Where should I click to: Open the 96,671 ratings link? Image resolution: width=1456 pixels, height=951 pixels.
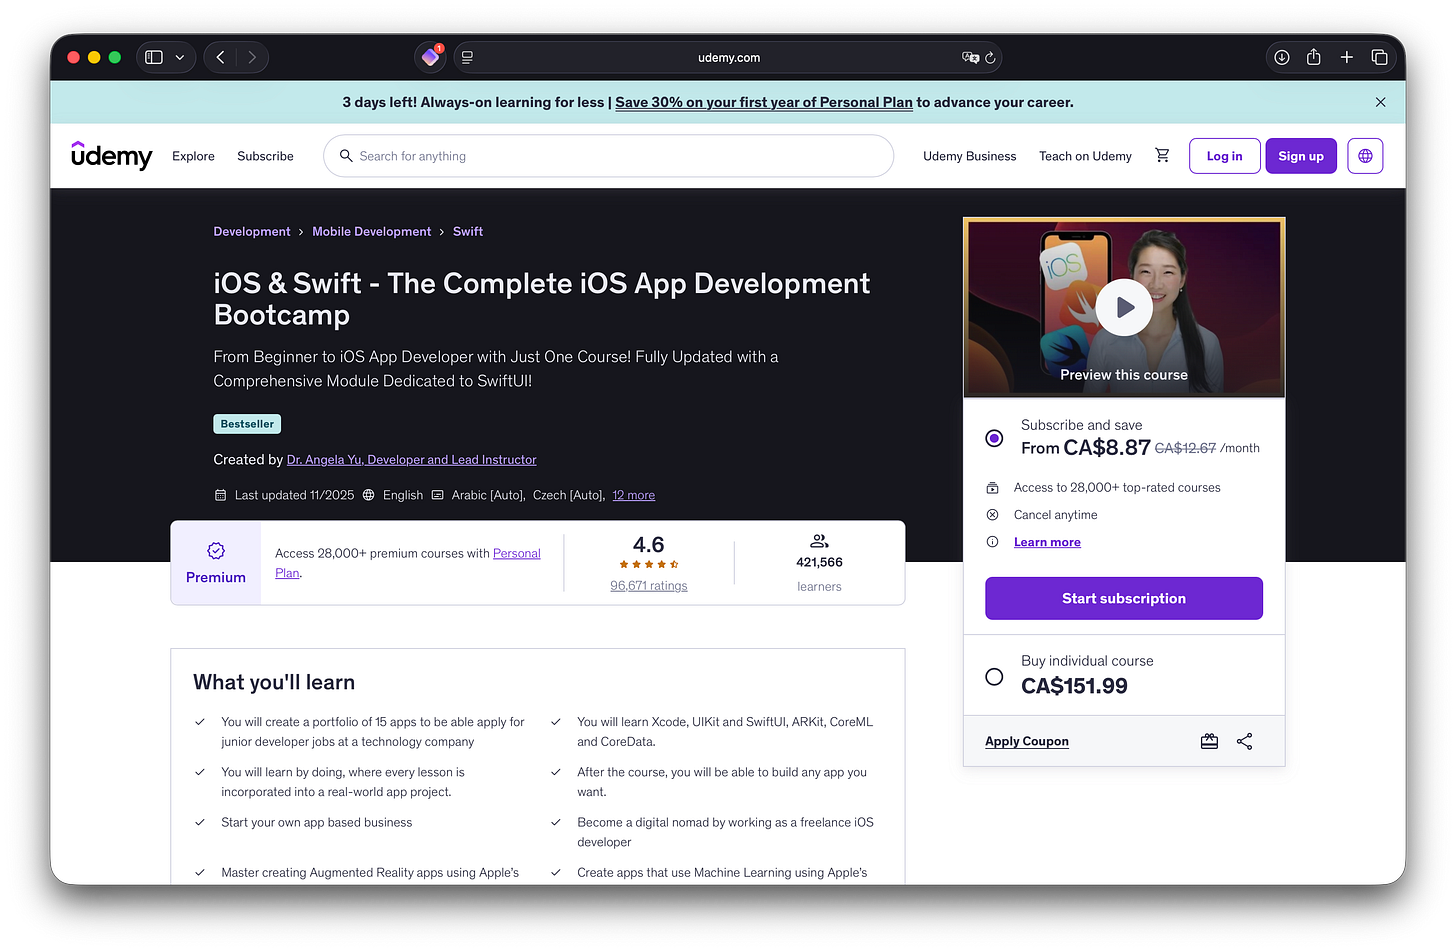[x=649, y=586]
